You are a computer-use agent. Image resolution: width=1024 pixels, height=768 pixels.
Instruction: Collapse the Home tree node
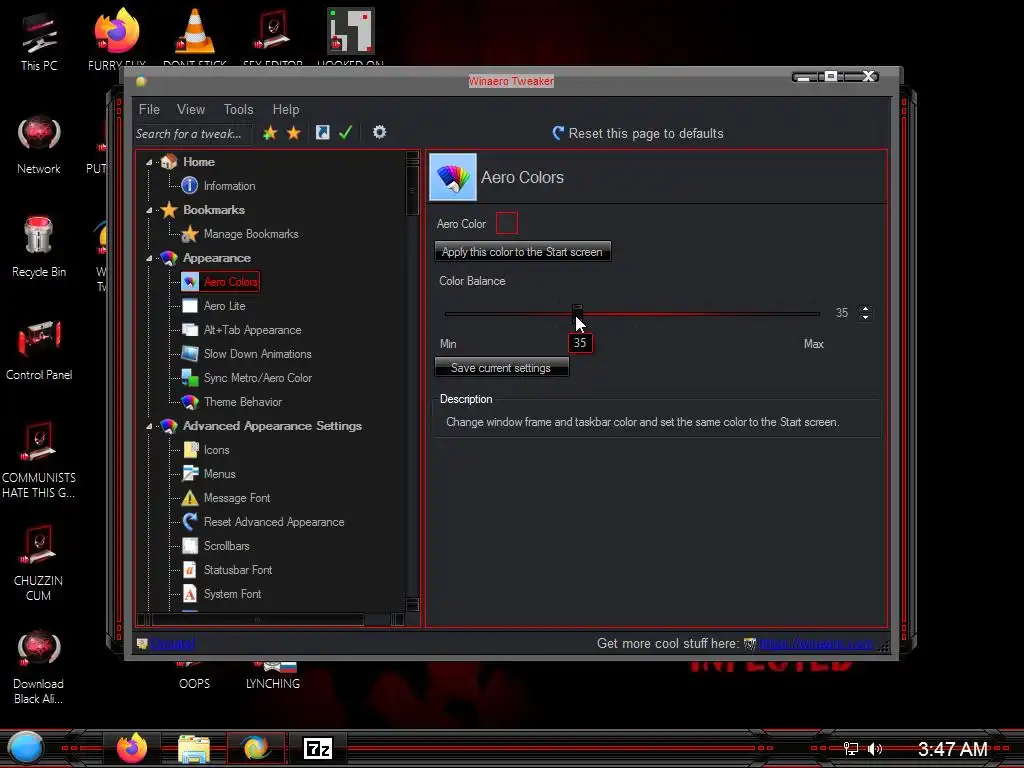point(150,162)
